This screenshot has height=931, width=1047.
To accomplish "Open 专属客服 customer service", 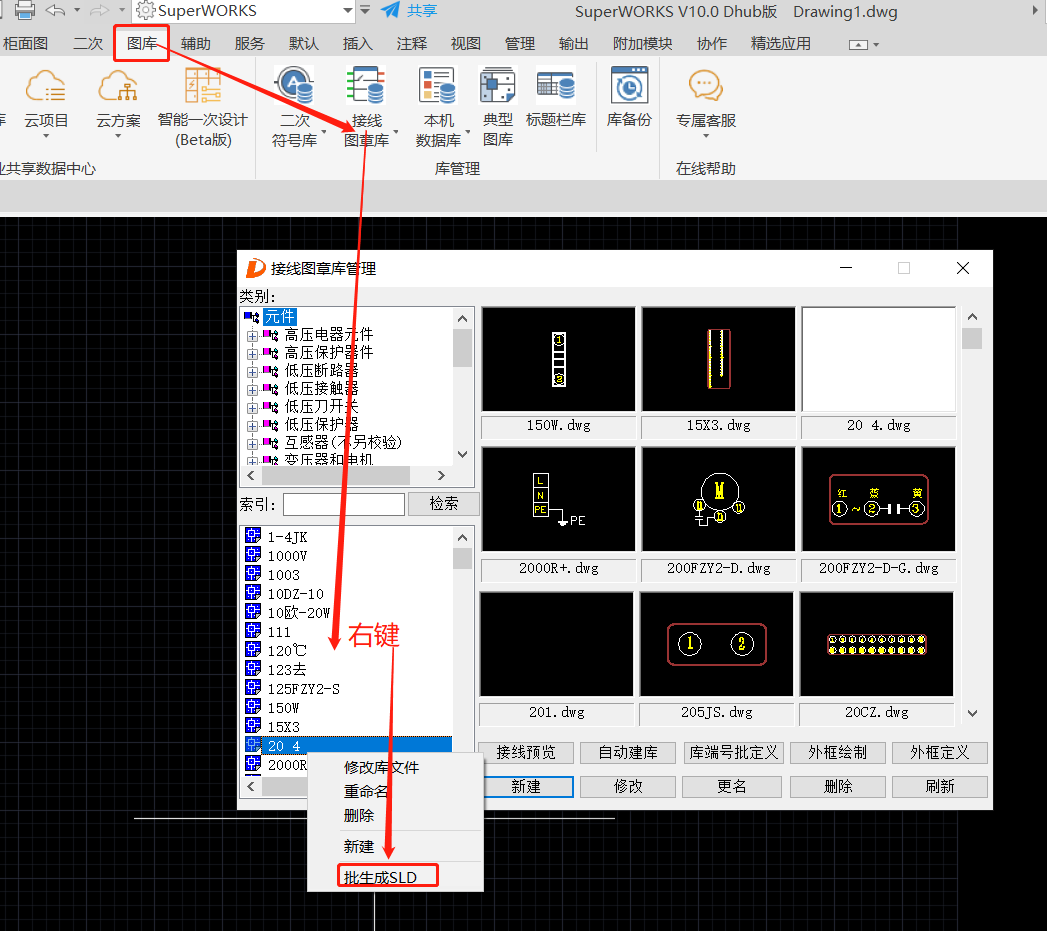I will [706, 102].
